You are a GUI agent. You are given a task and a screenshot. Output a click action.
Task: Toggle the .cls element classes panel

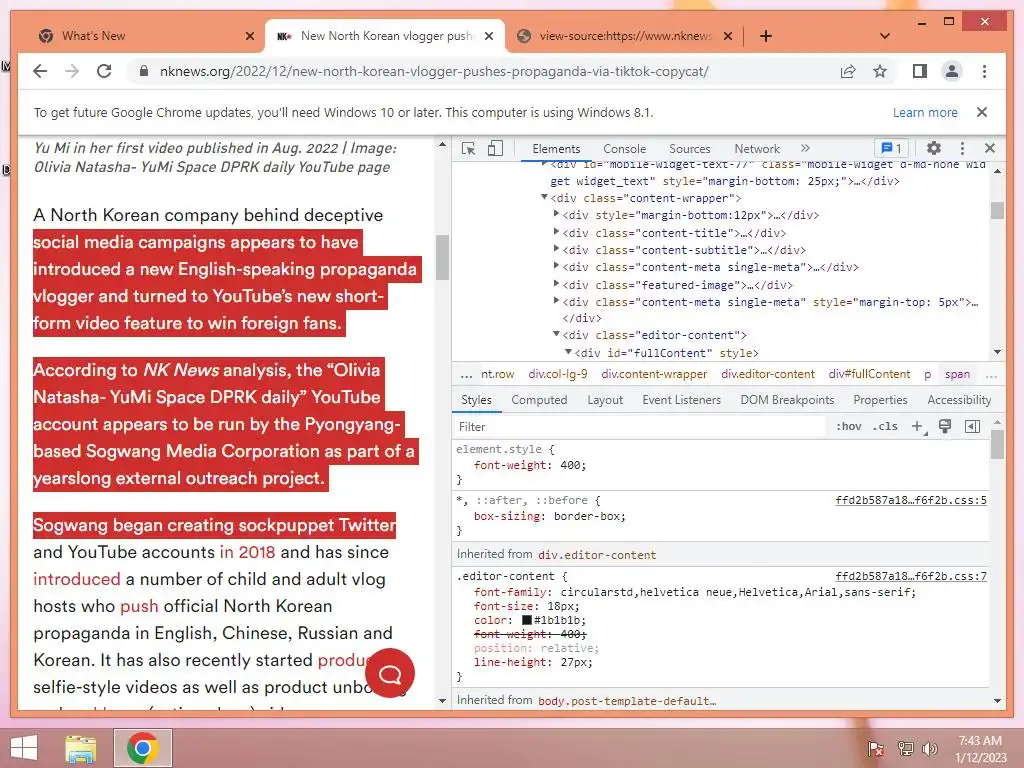(885, 427)
